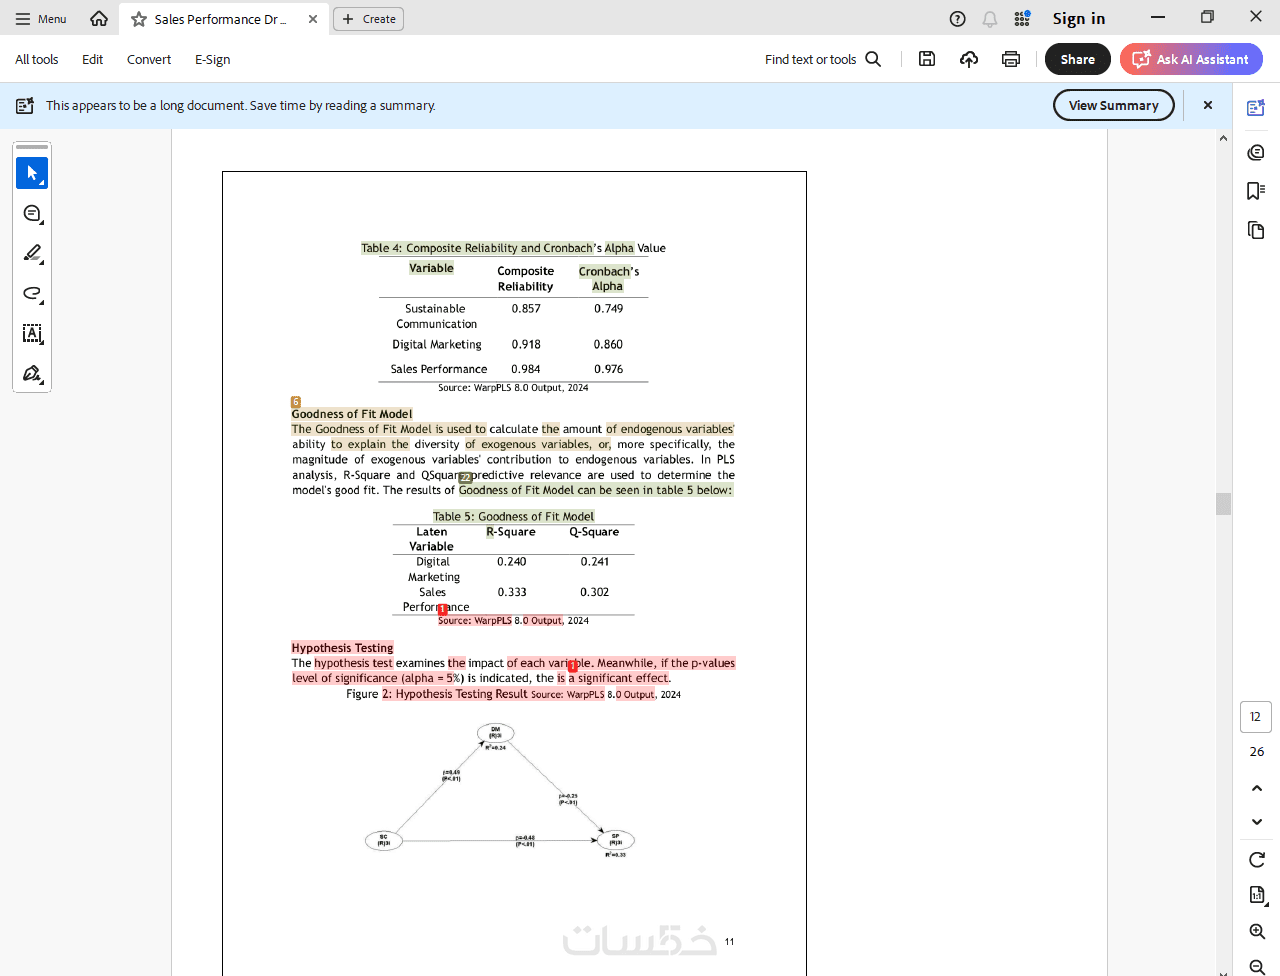Click the 'Goodness of Fit Model' heading
Screen dimensions: 1280x976
click(352, 414)
